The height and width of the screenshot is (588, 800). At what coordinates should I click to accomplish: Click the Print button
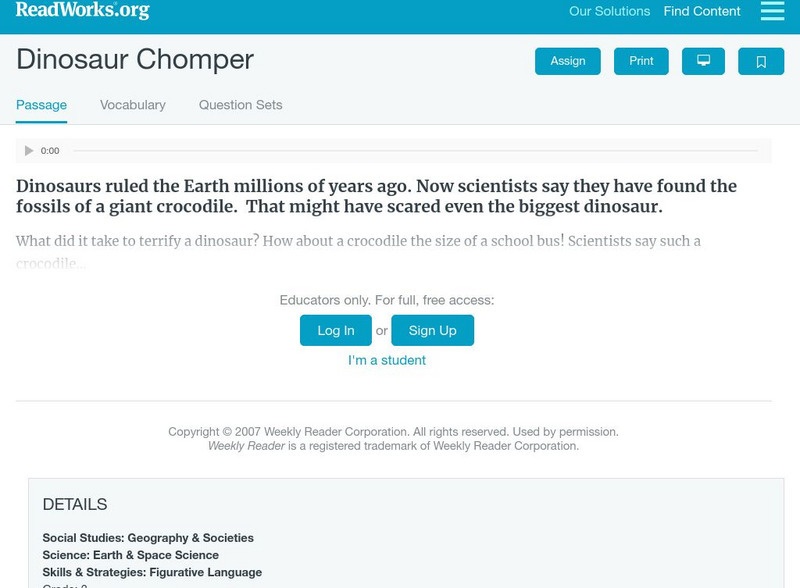[641, 60]
